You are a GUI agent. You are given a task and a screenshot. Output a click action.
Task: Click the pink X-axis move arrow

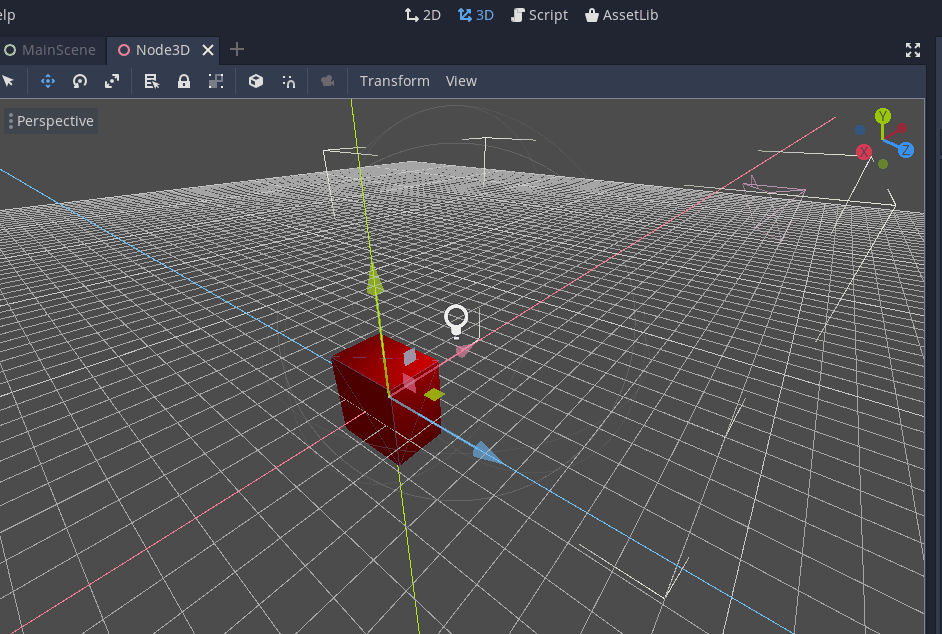coord(464,350)
